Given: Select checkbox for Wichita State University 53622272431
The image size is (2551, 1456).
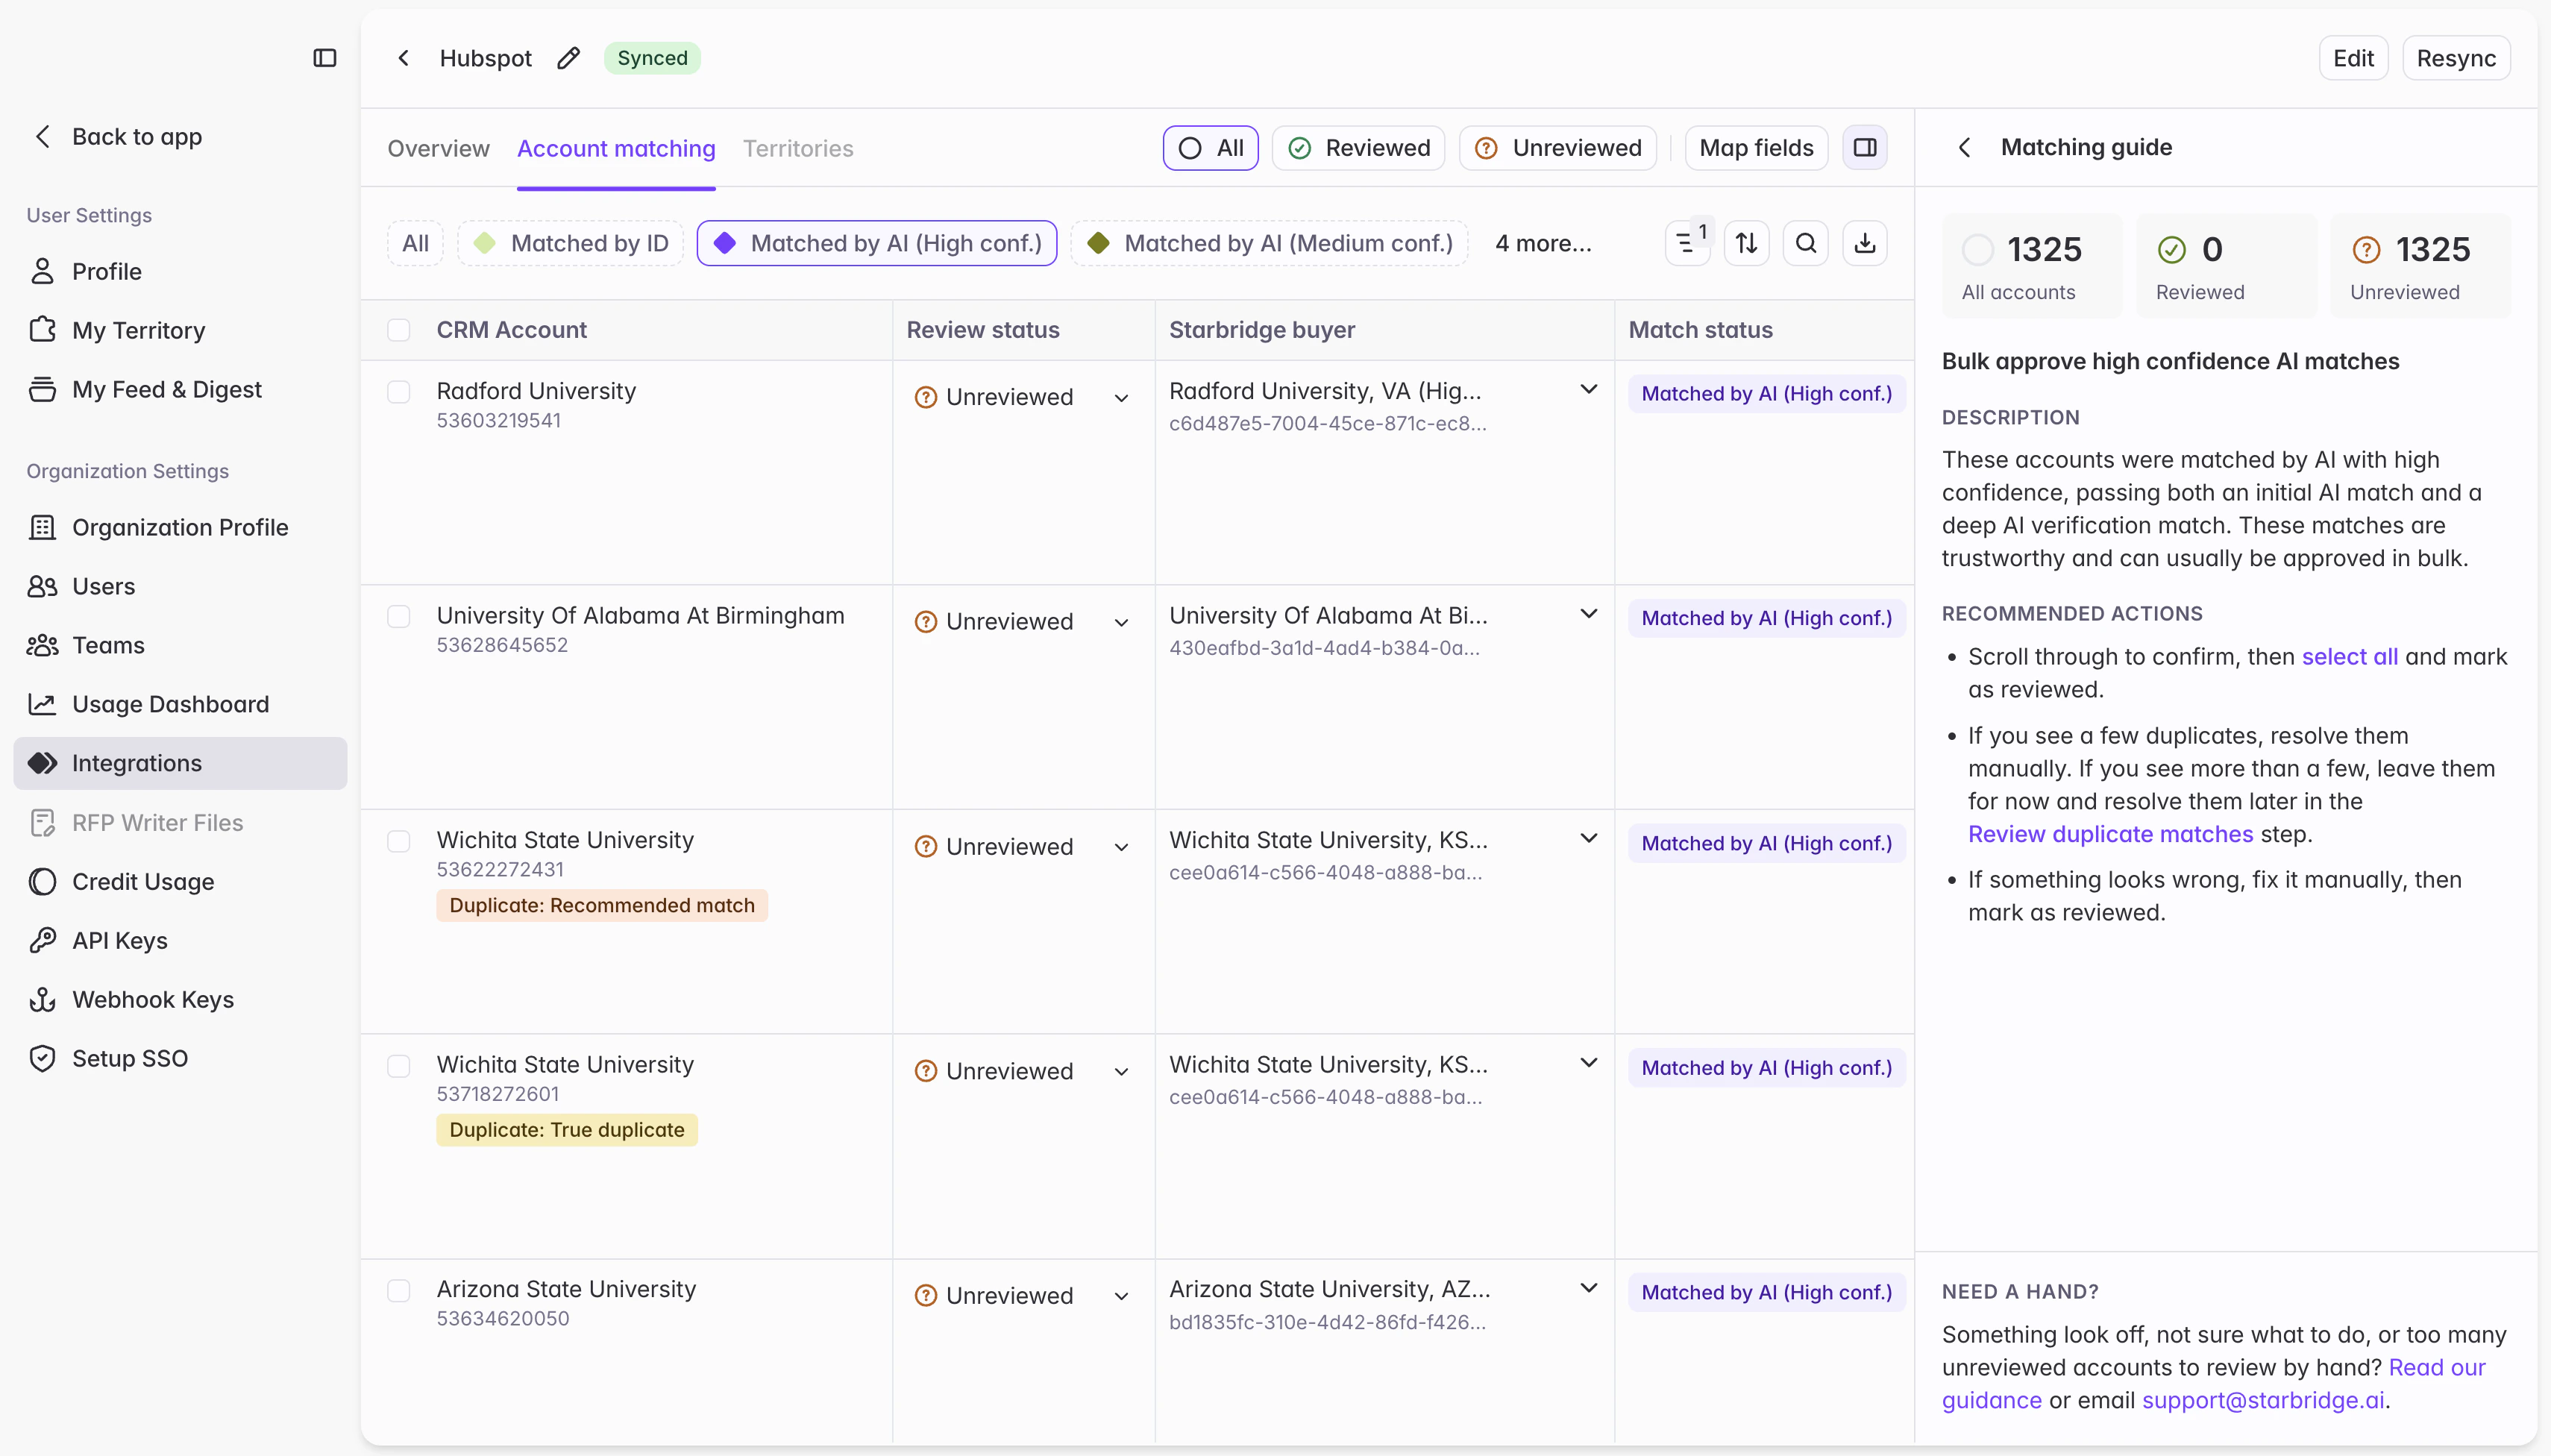Looking at the screenshot, I should [x=399, y=841].
